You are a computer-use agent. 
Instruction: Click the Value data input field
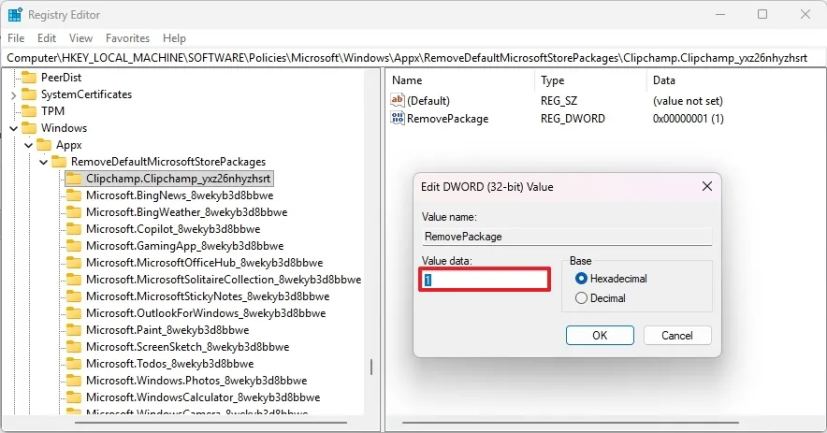click(x=484, y=280)
